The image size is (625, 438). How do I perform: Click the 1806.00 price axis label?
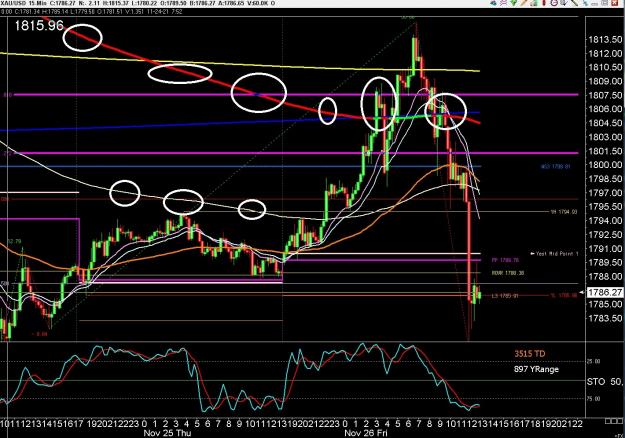coord(605,109)
